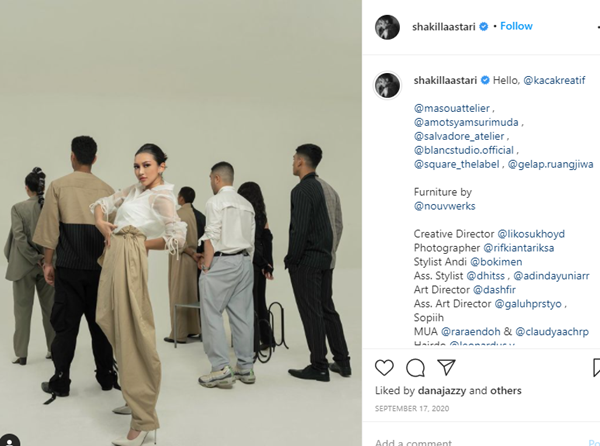Viewport: 600px width, 446px height.
Task: Share post via paper plane icon
Action: click(446, 367)
